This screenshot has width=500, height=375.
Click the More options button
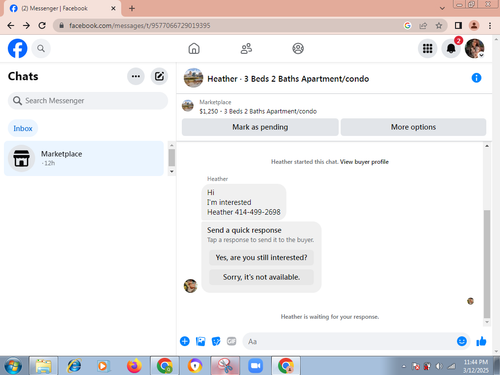(x=413, y=127)
